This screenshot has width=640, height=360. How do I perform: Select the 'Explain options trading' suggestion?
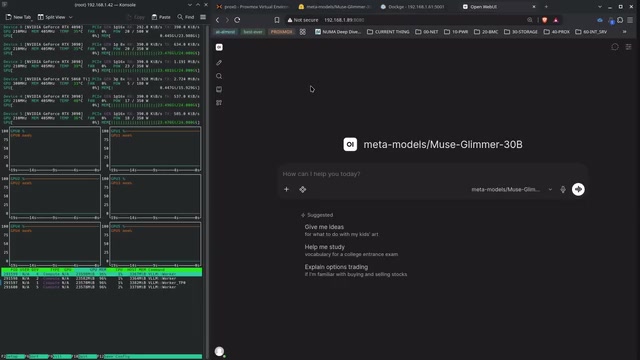(356, 270)
